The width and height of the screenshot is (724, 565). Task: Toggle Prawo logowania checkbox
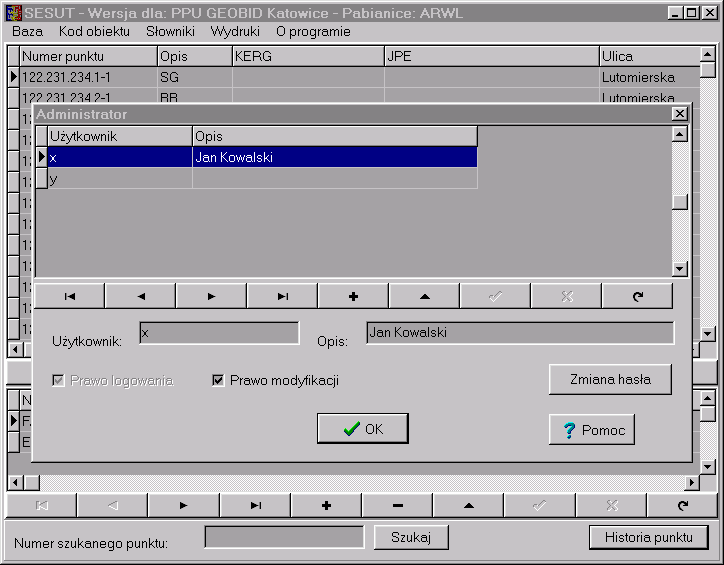(x=58, y=381)
